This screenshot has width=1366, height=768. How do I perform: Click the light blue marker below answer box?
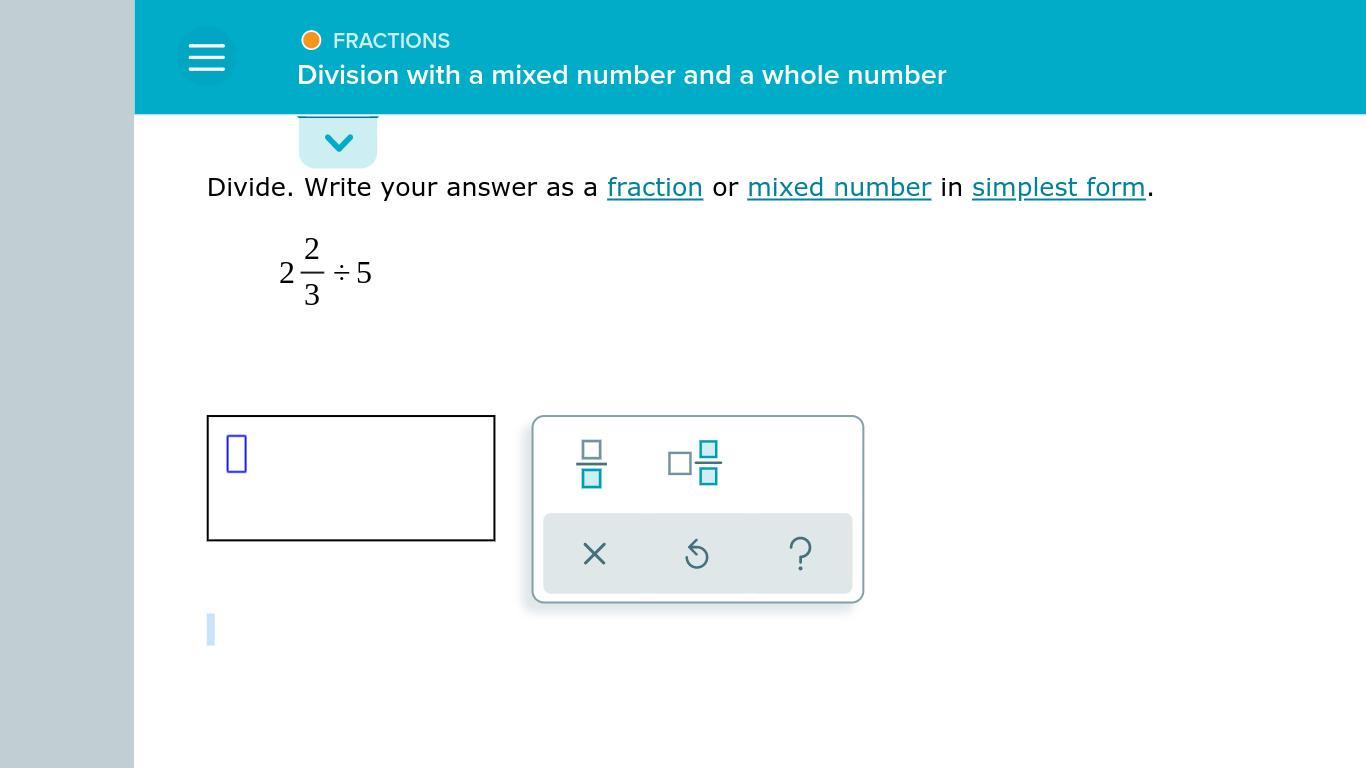(x=211, y=630)
